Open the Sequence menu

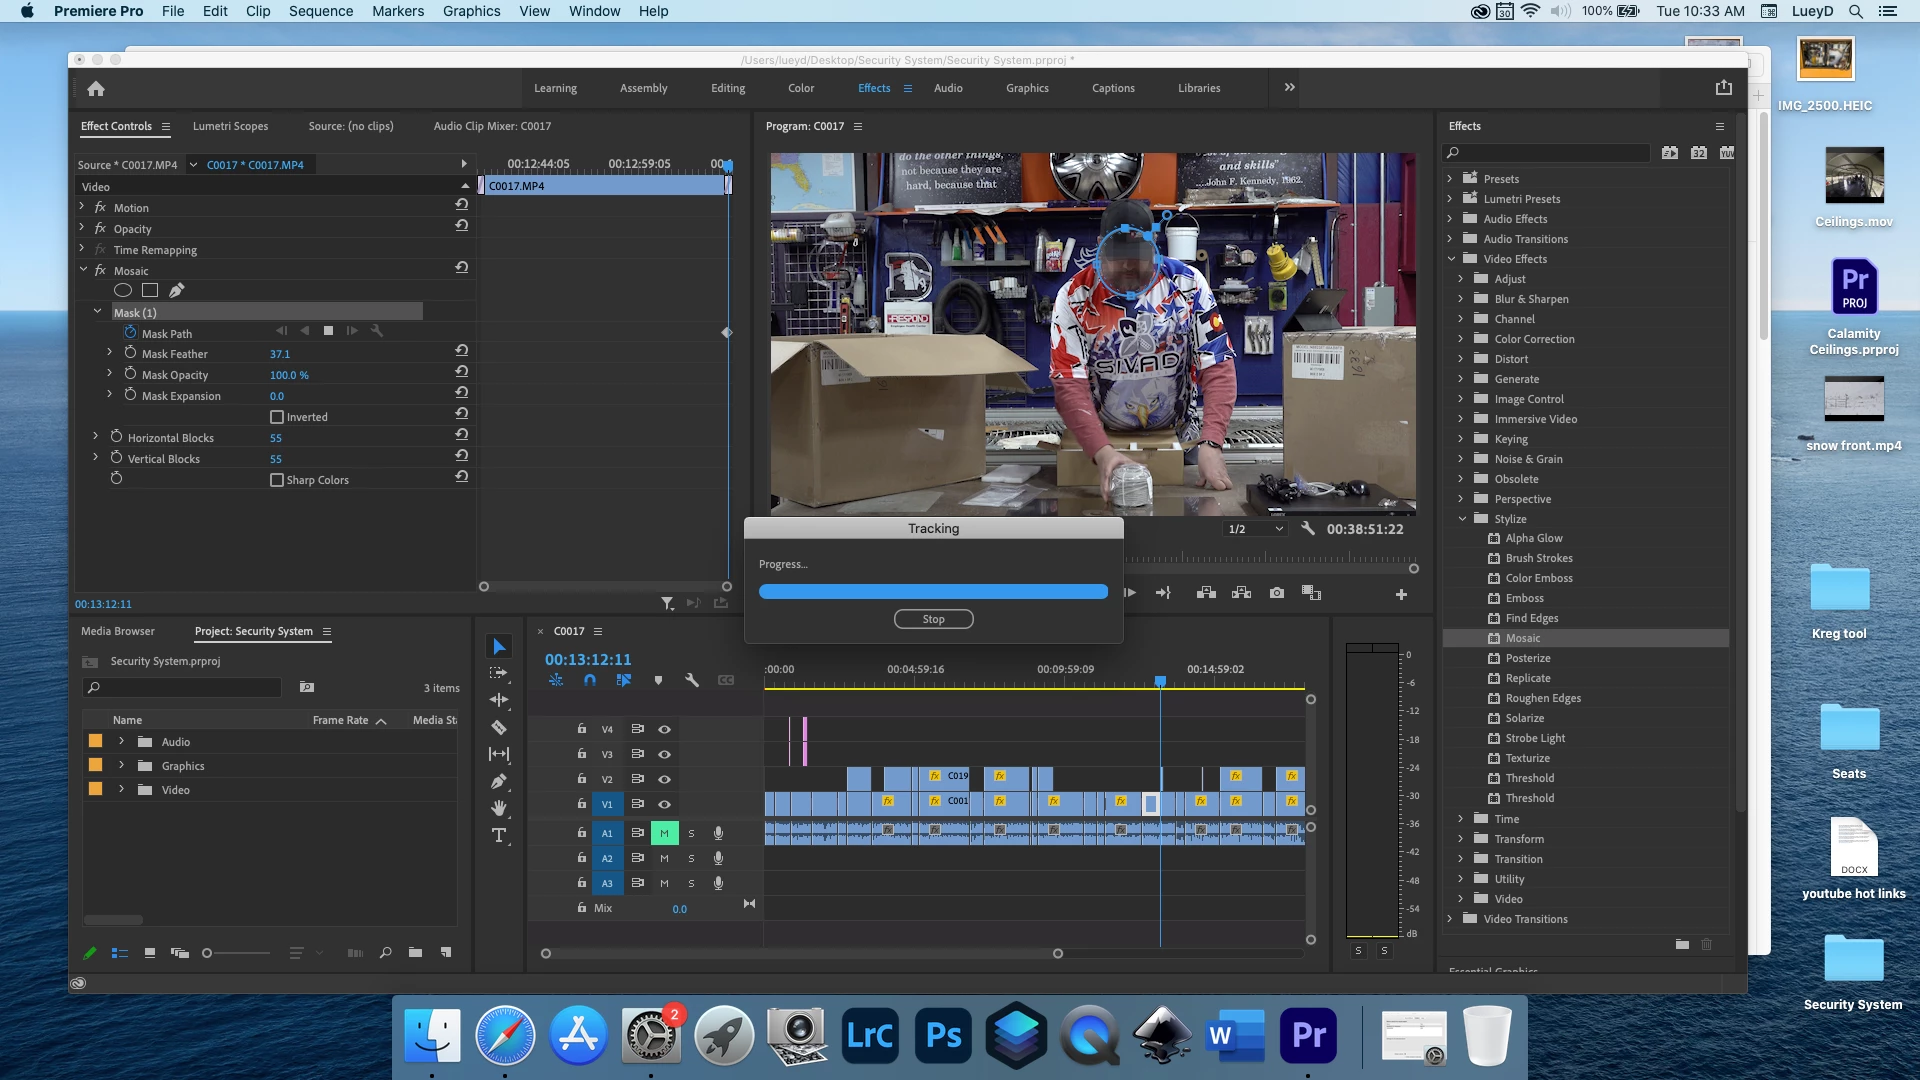click(321, 11)
